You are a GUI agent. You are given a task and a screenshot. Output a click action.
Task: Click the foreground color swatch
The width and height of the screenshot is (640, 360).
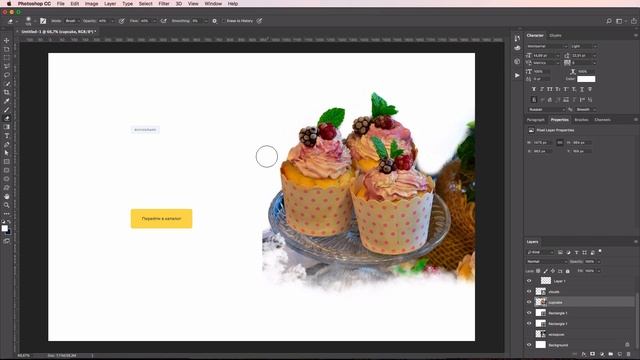click(4, 228)
